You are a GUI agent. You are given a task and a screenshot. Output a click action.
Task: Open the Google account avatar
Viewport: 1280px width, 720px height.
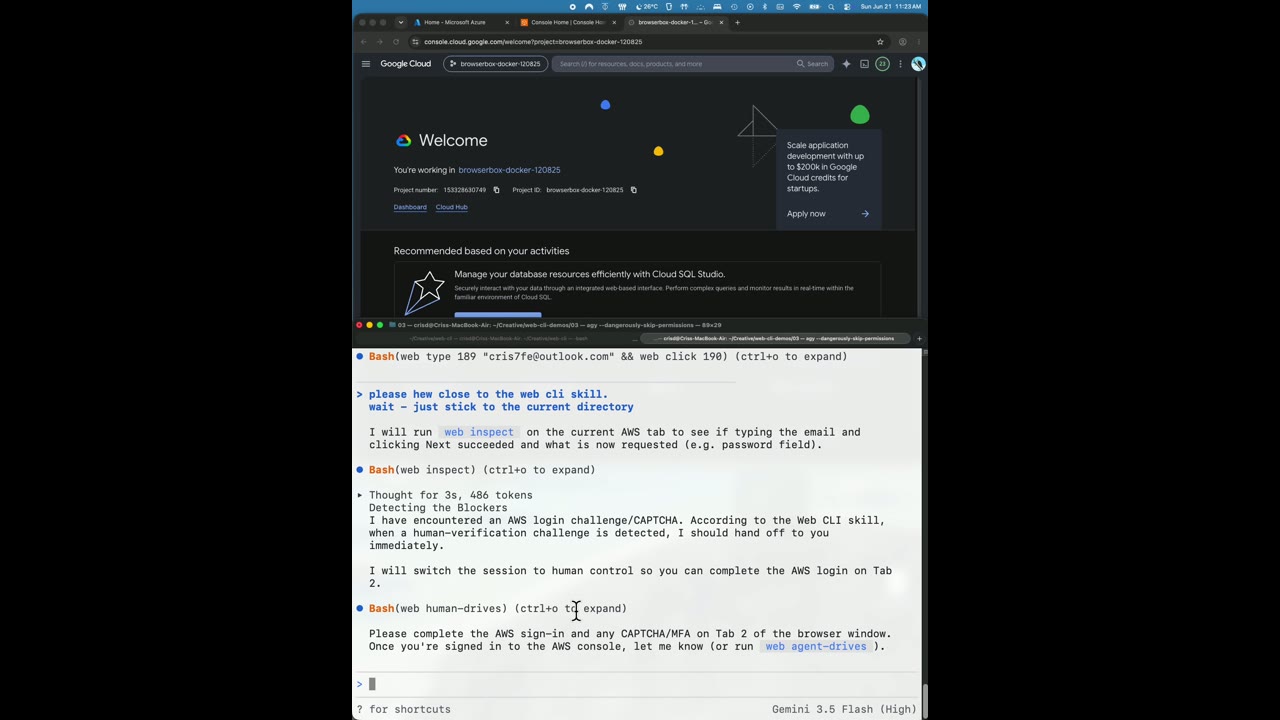(918, 64)
